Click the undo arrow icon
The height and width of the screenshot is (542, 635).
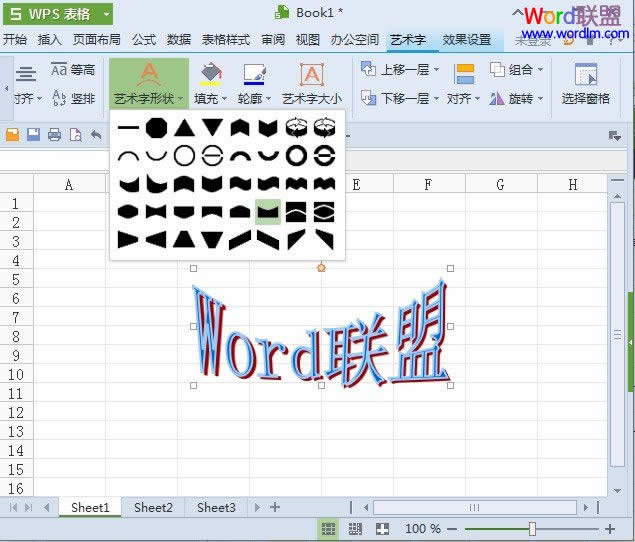pos(96,135)
